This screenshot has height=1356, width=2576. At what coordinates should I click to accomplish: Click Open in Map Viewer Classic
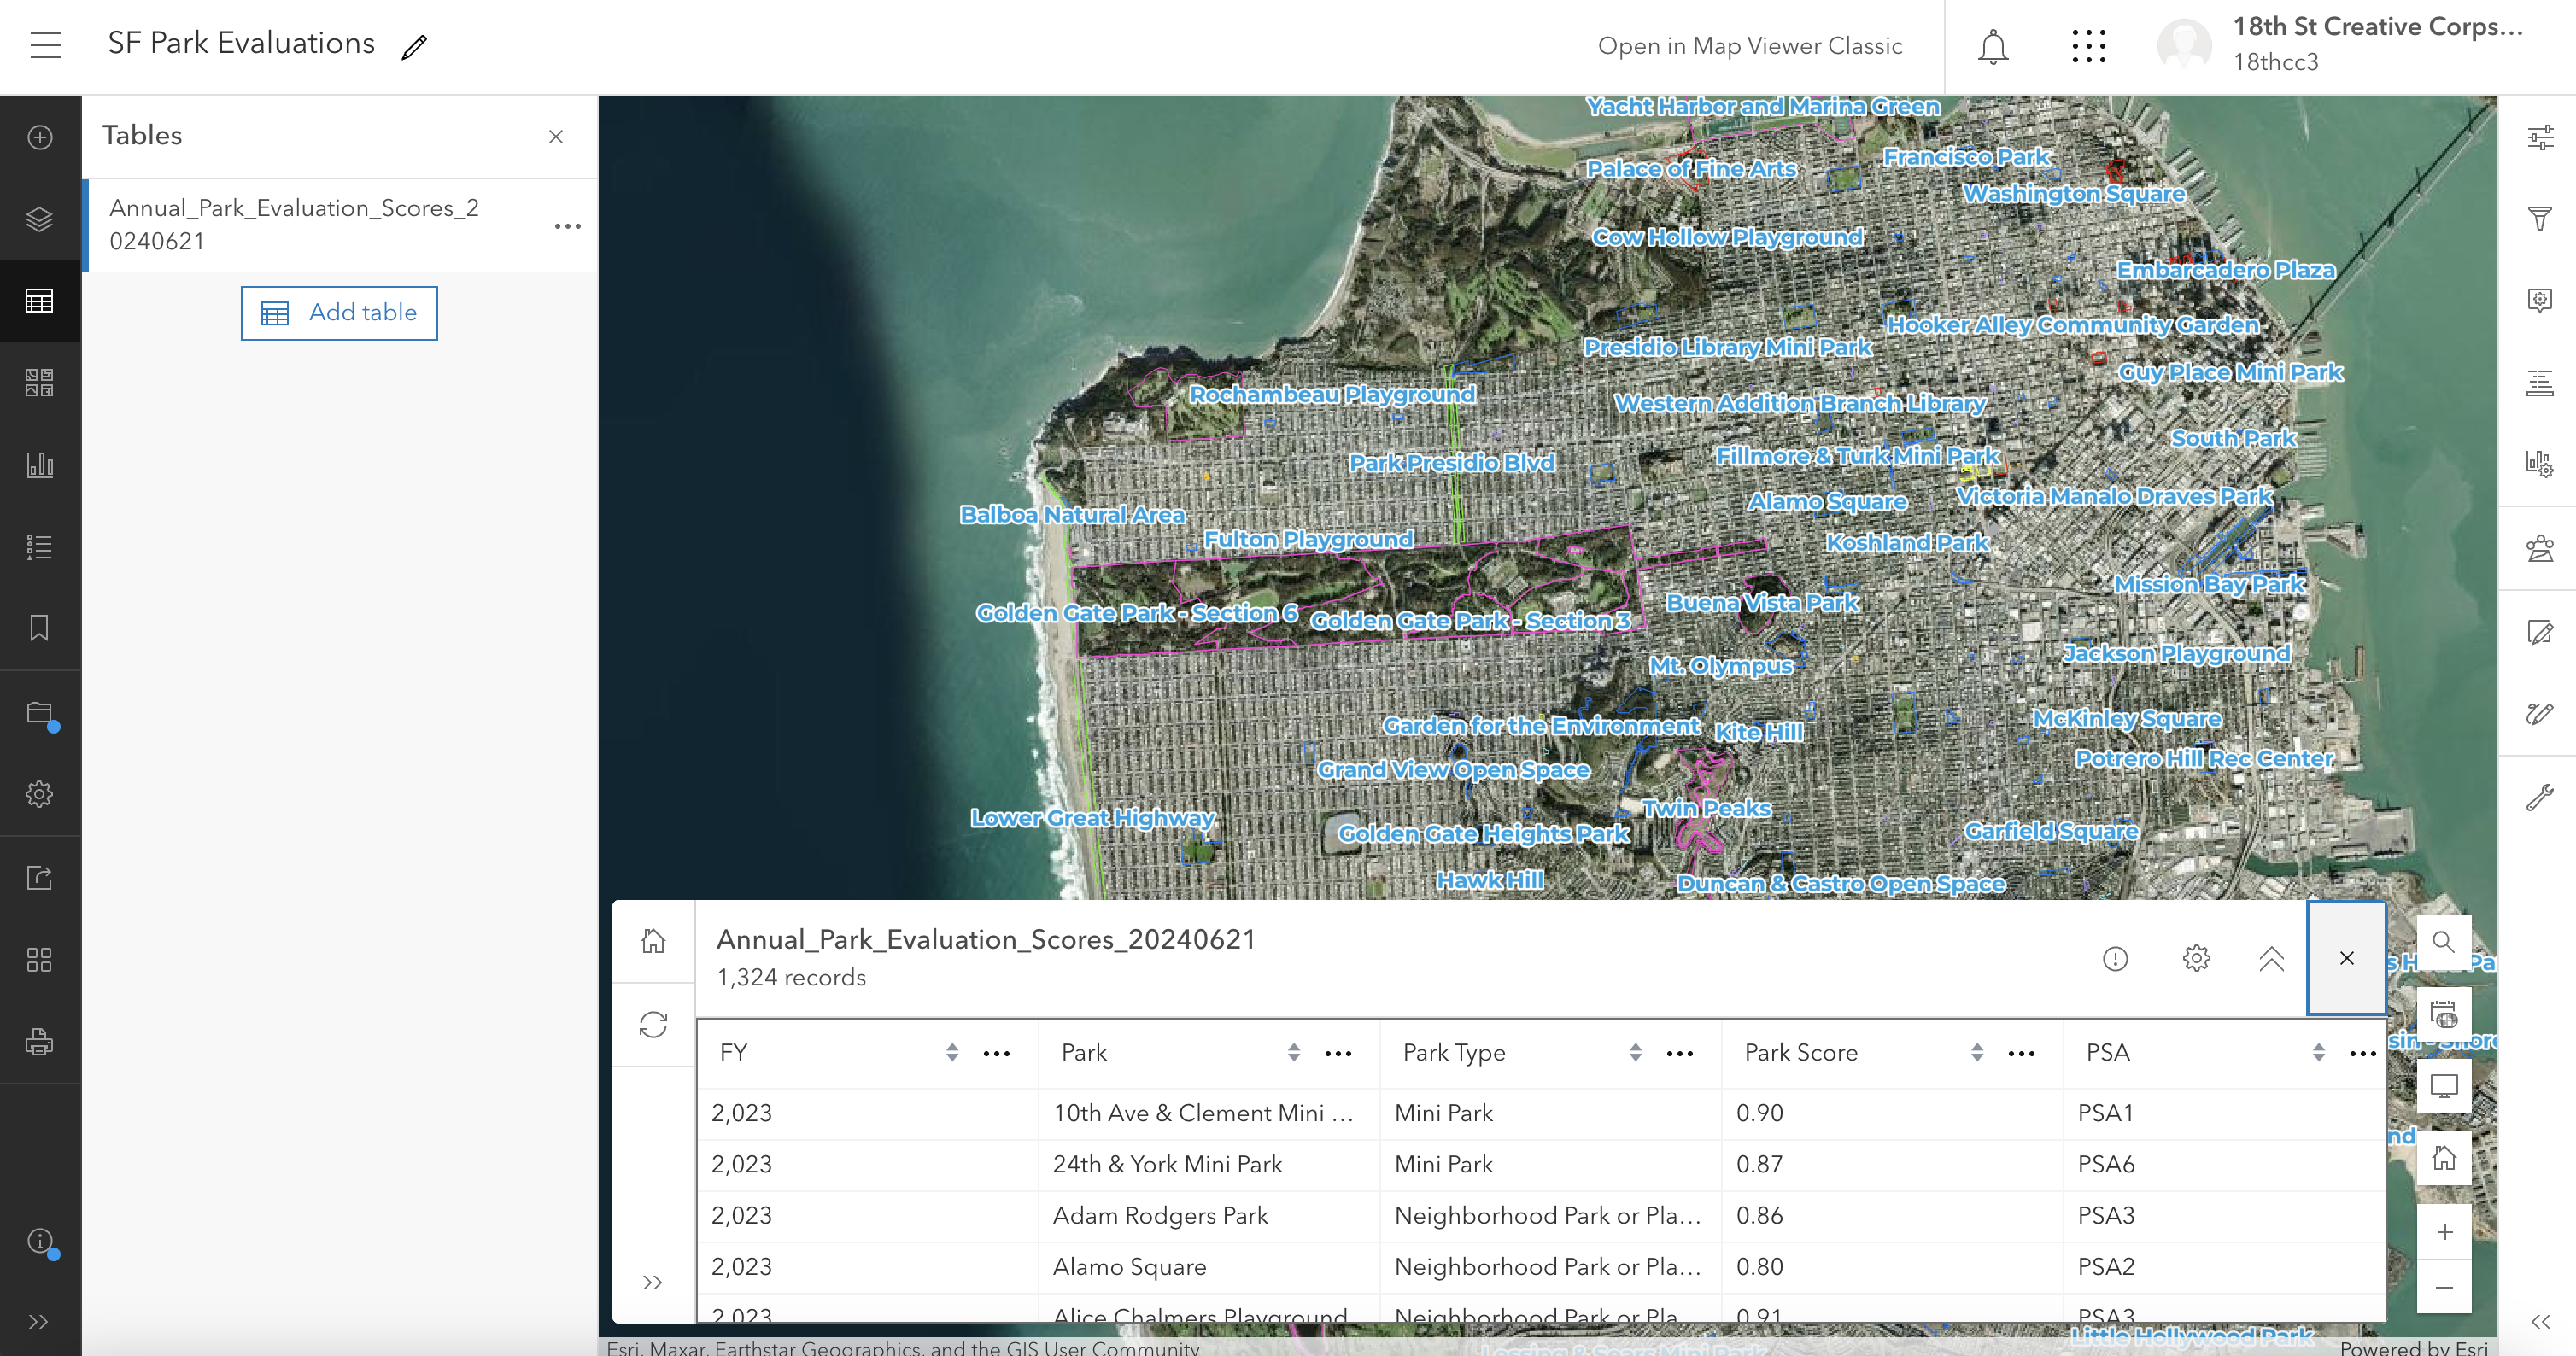1749,47
